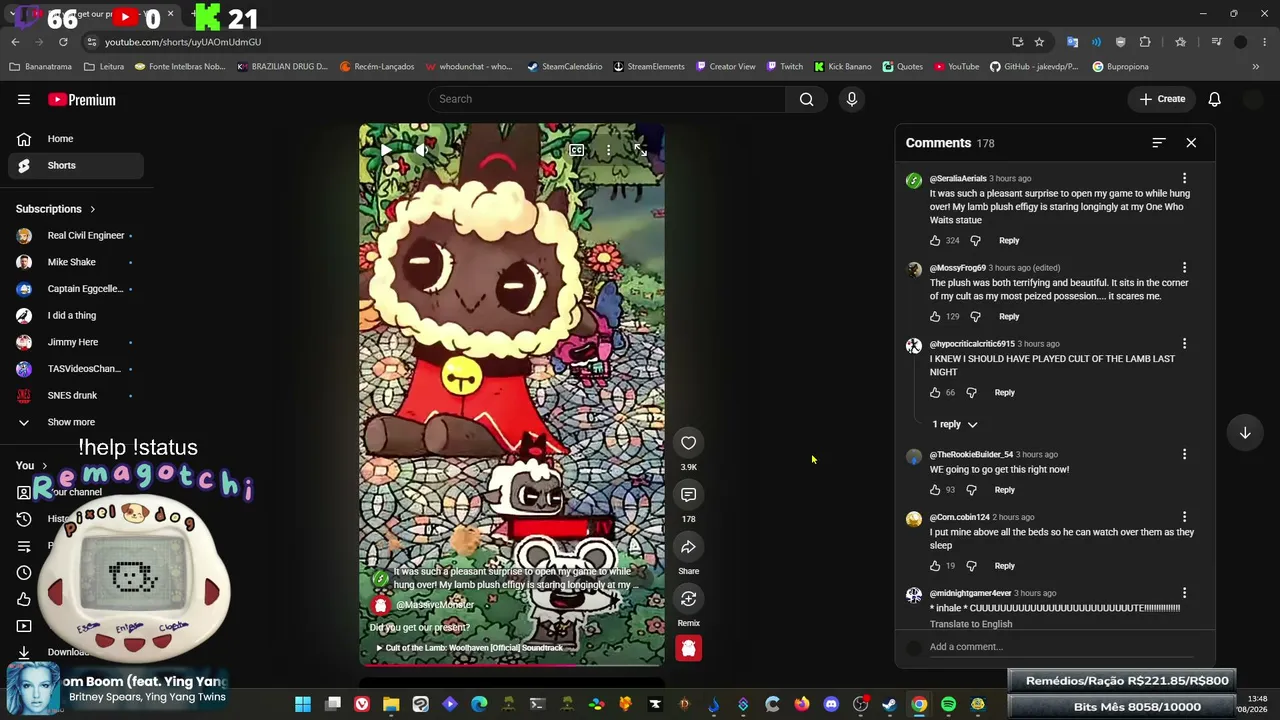Open the Creator View bookmark
This screenshot has width=1280, height=720.
725,67
